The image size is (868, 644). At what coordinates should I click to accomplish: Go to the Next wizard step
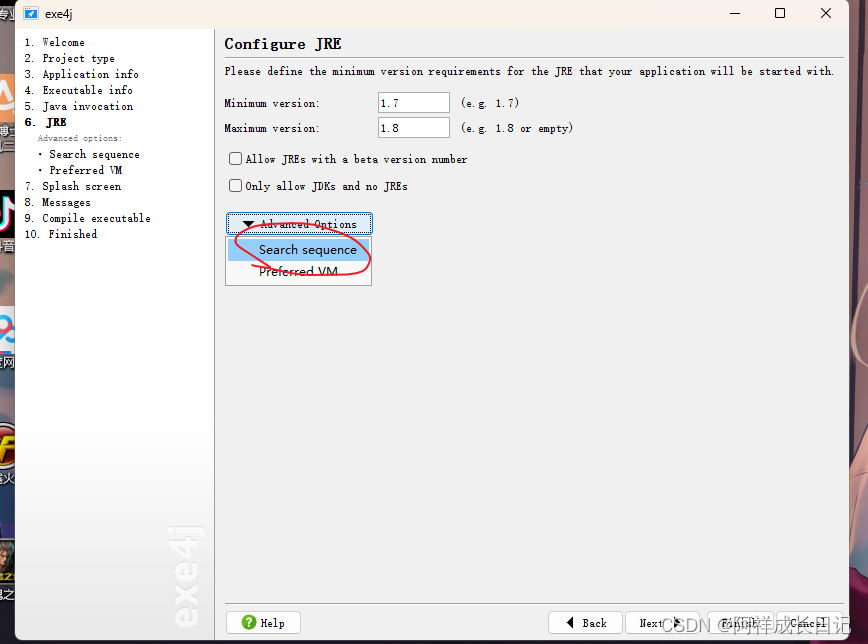pos(660,622)
